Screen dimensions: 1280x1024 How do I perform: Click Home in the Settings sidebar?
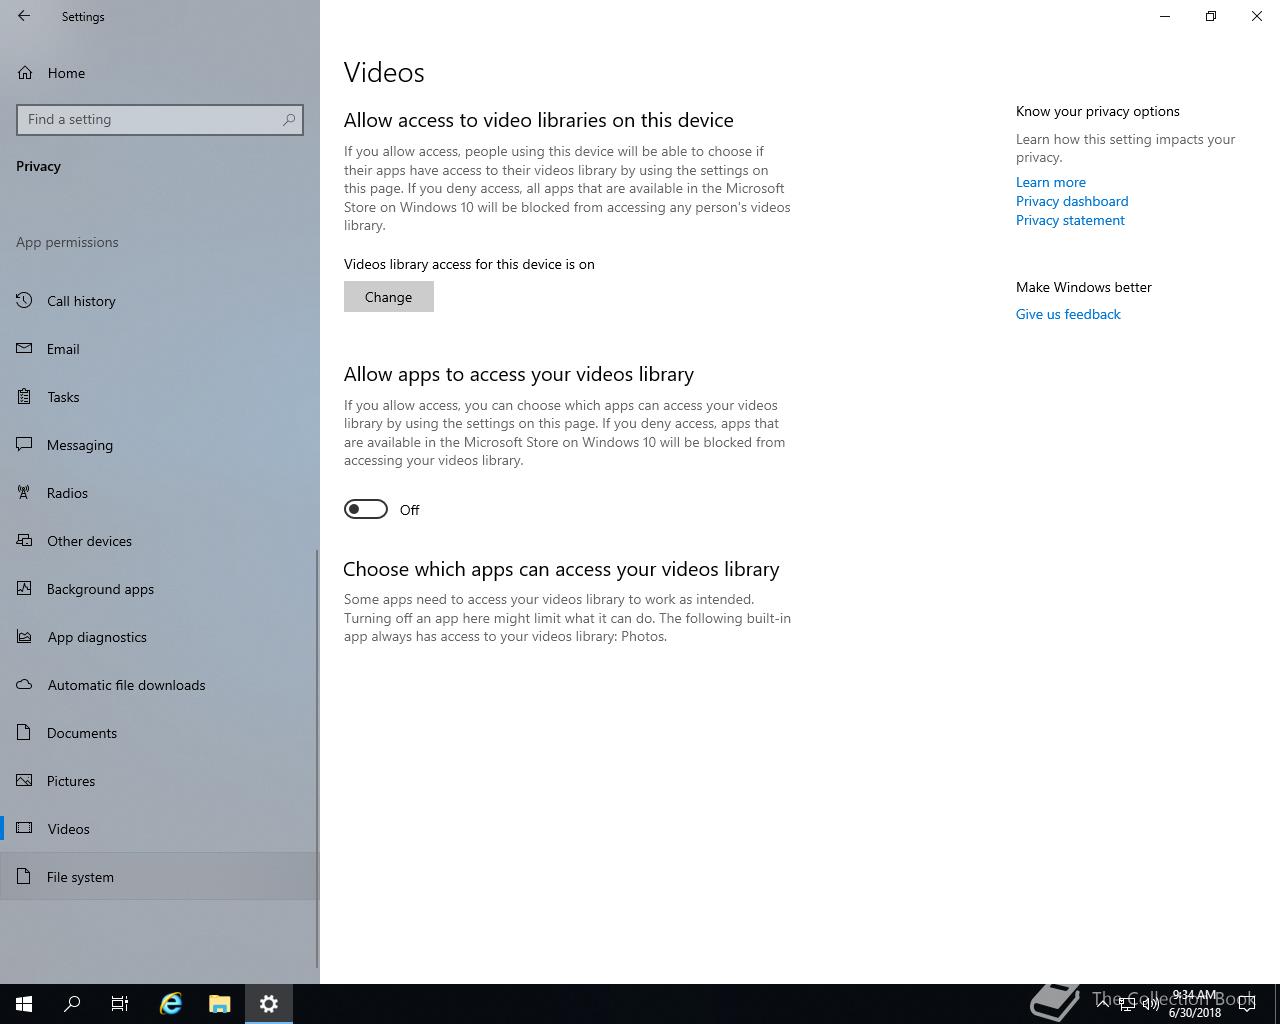pyautogui.click(x=160, y=73)
